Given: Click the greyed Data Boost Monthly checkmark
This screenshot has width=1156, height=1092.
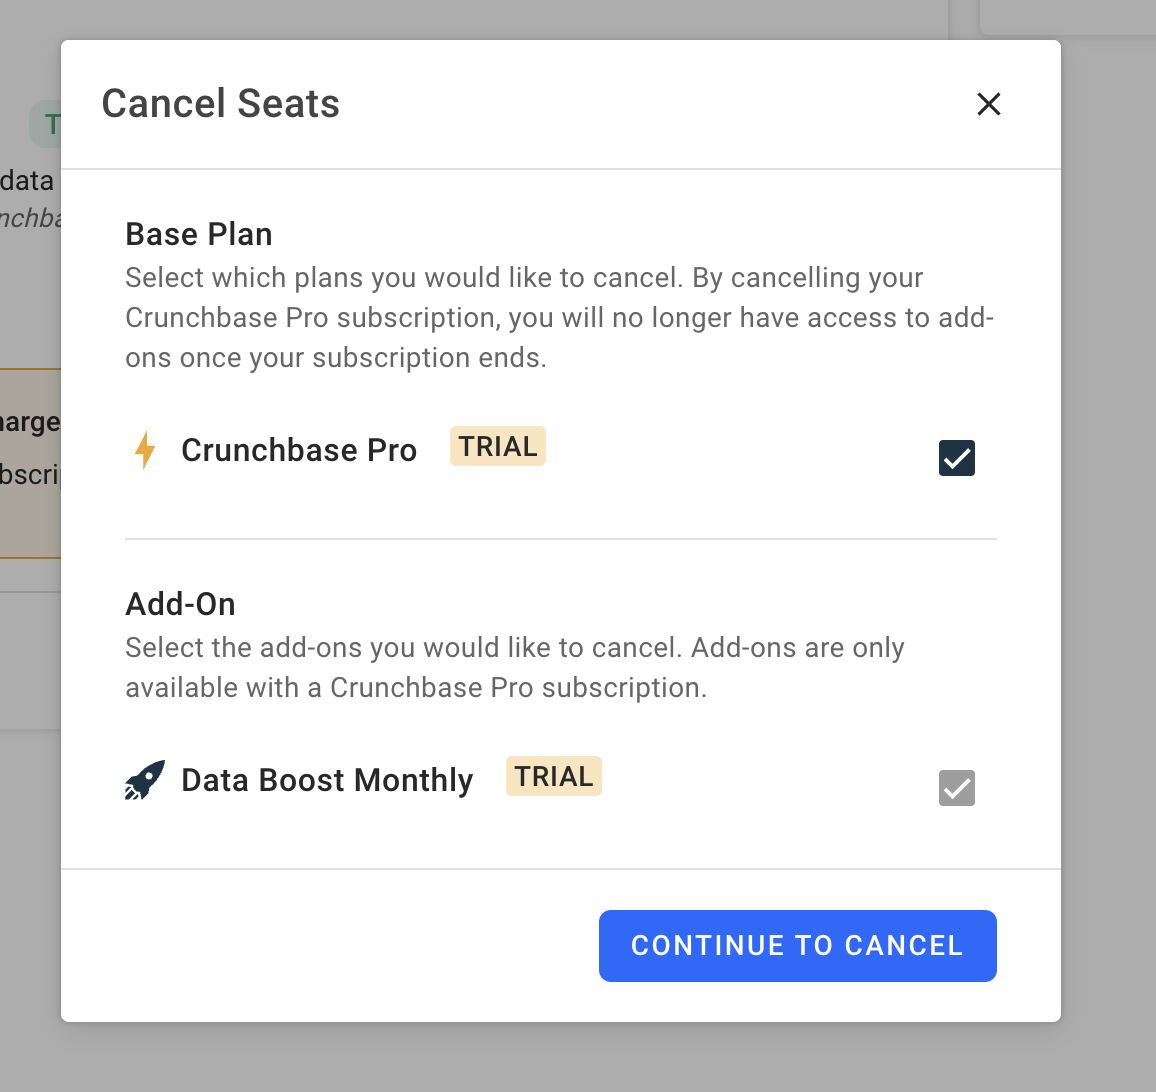Looking at the screenshot, I should (956, 788).
